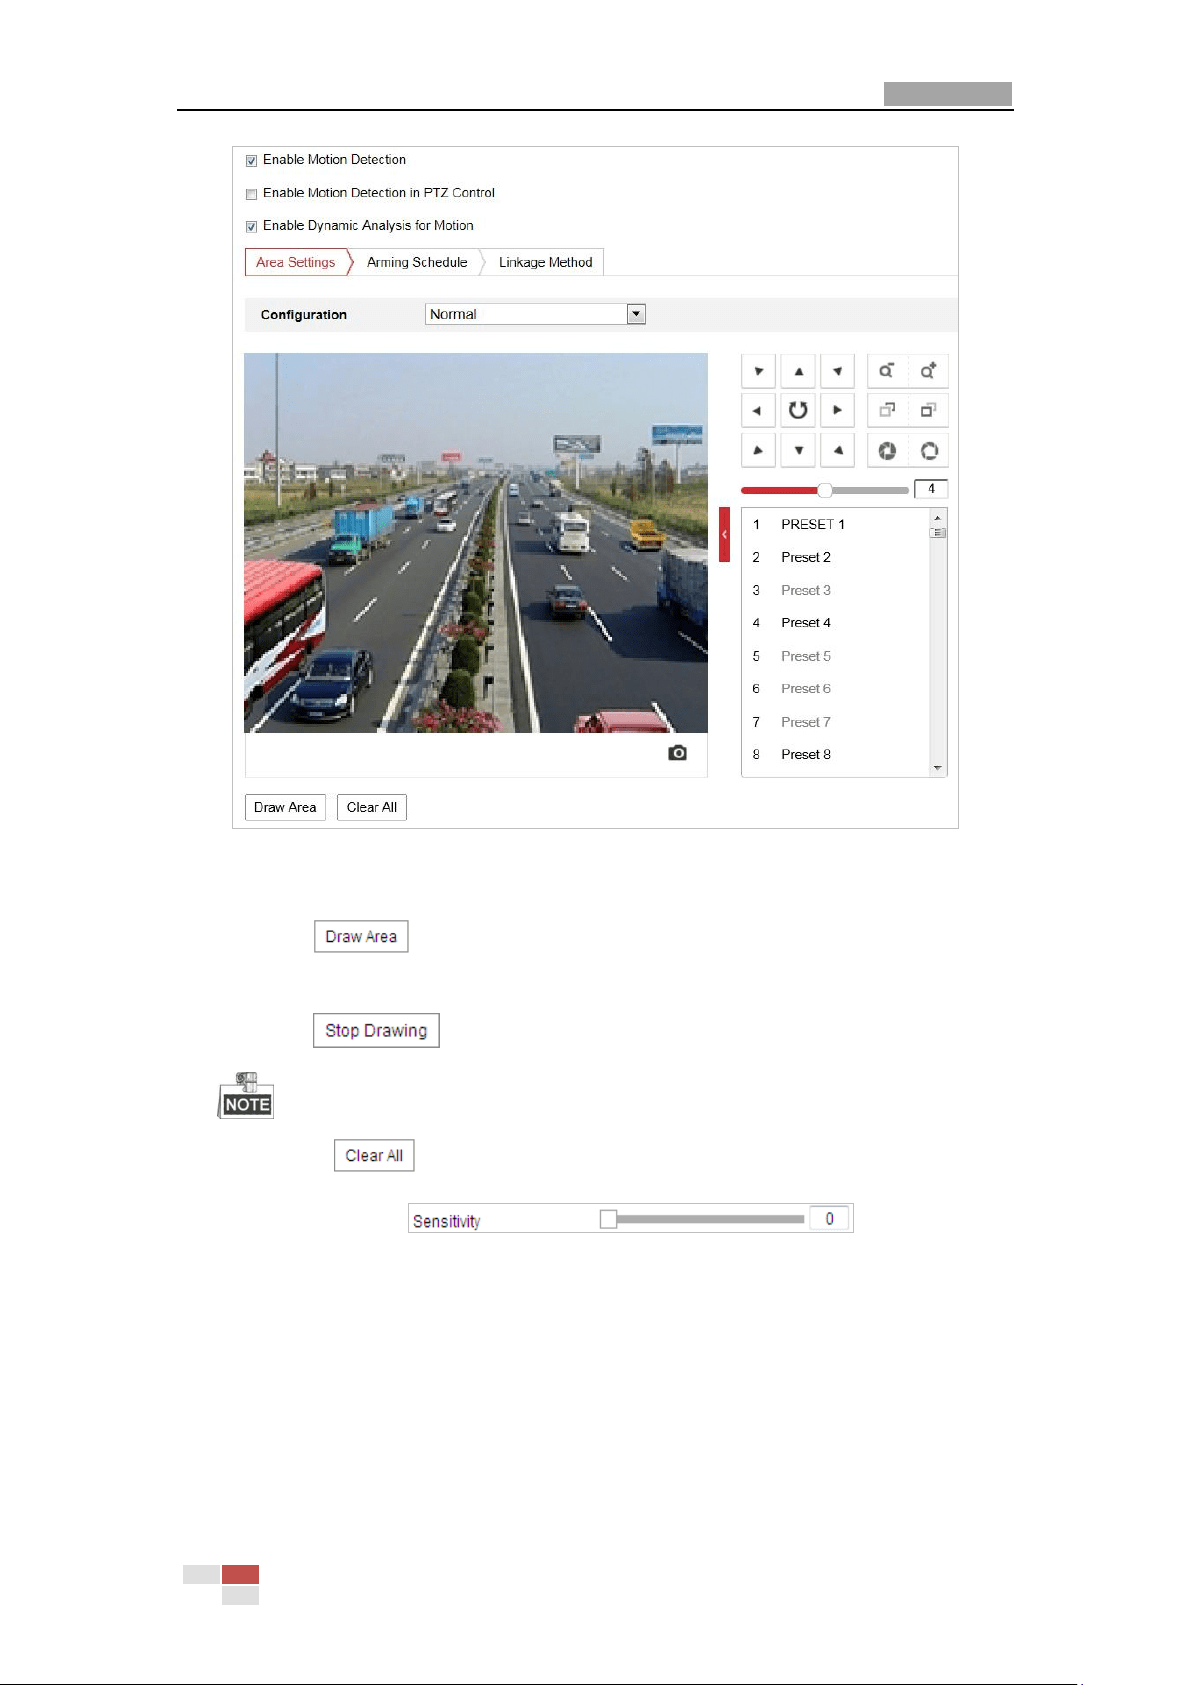Click the zoom in magnifier icon
This screenshot has width=1192, height=1685.
tap(929, 371)
